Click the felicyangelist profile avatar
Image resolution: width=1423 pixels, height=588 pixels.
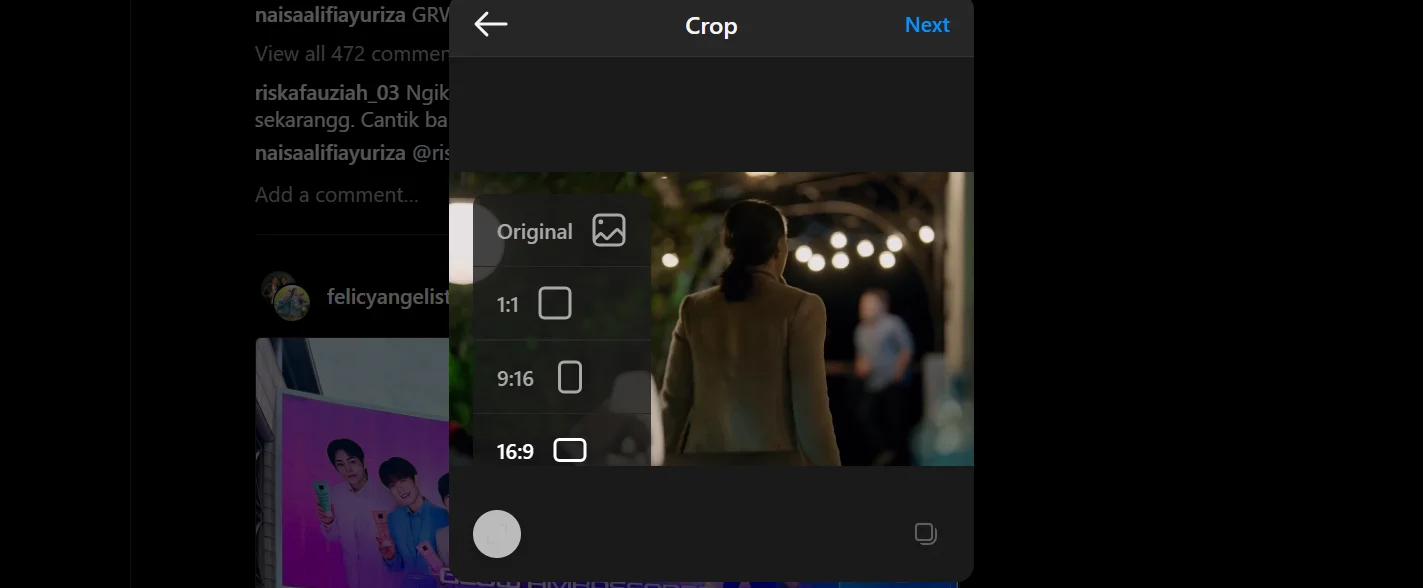coord(285,297)
